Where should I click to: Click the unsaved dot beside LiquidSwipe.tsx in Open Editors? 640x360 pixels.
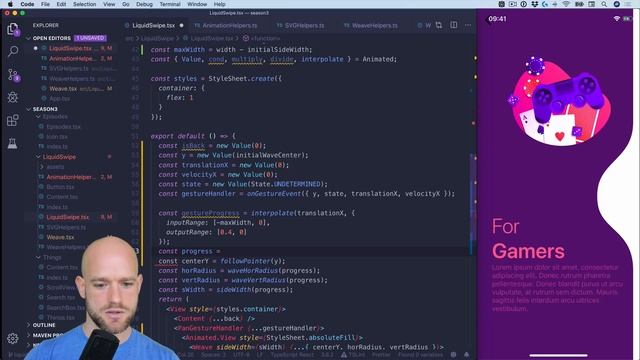(x=36, y=48)
